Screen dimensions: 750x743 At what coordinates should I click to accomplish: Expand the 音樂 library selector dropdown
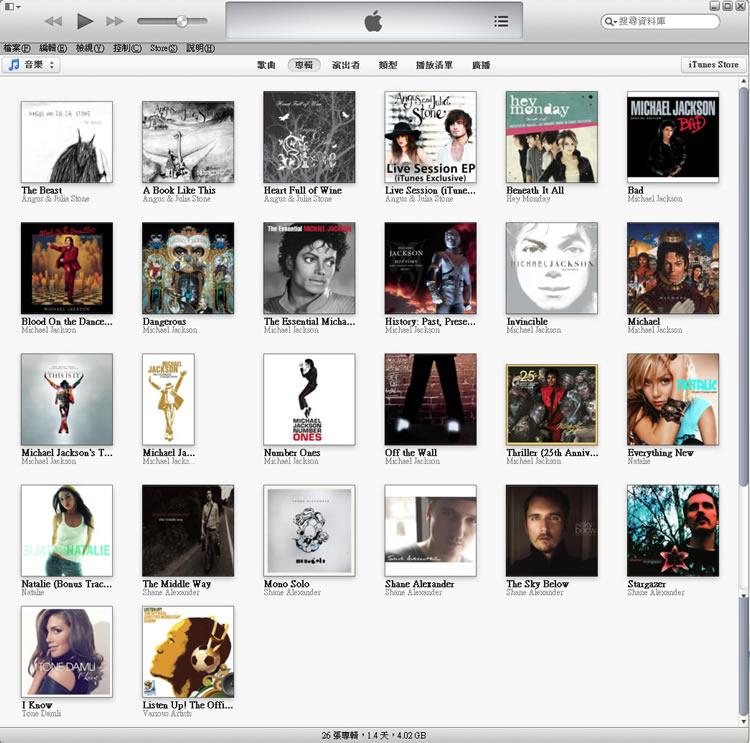coord(31,65)
